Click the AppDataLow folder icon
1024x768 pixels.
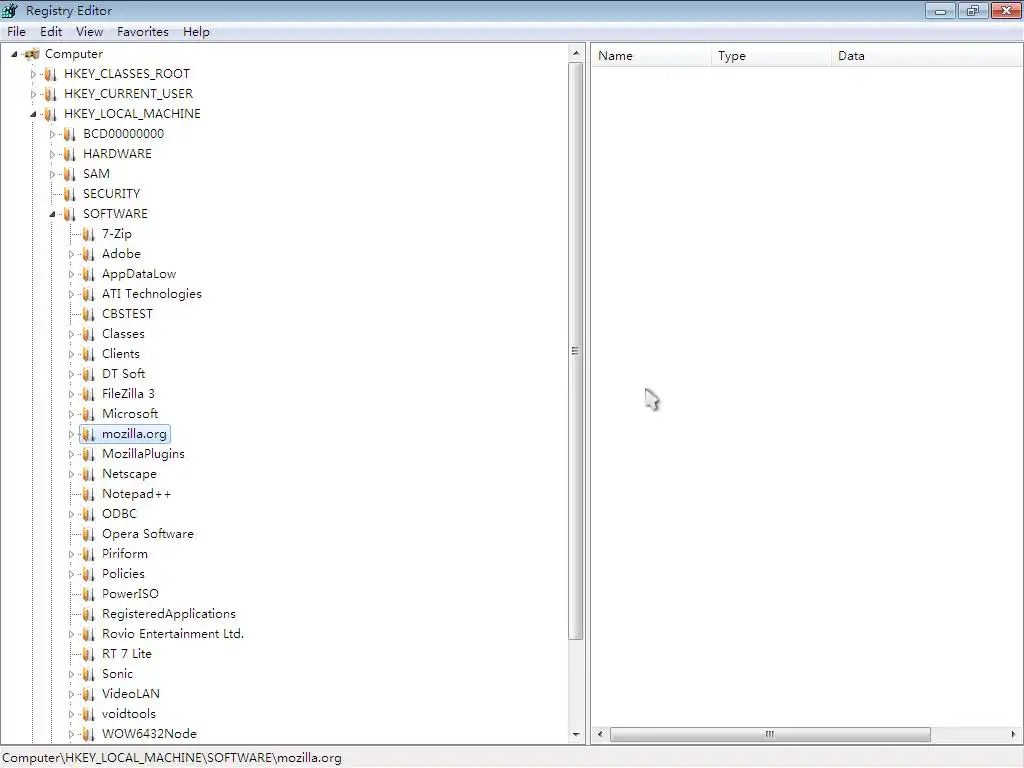pyautogui.click(x=89, y=274)
